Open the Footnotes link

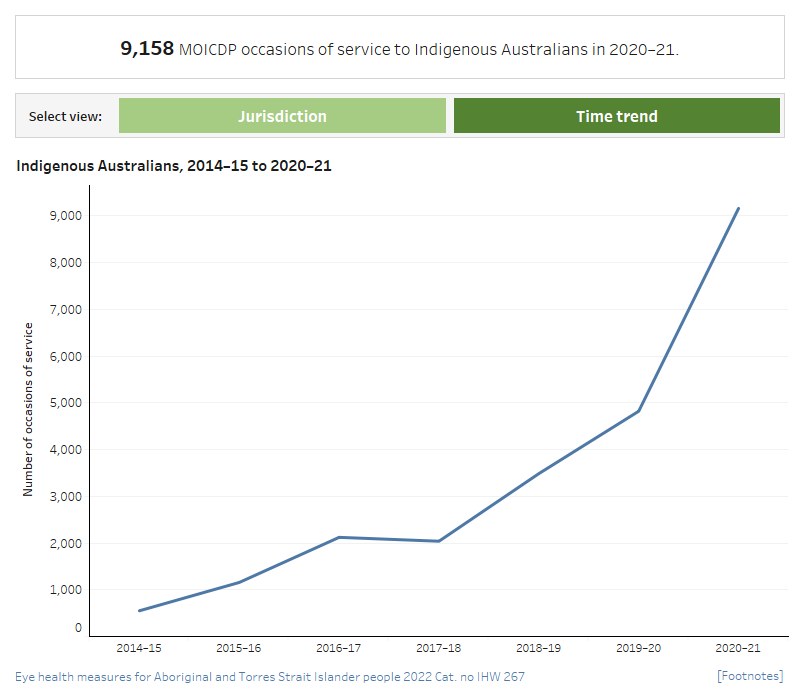[750, 677]
